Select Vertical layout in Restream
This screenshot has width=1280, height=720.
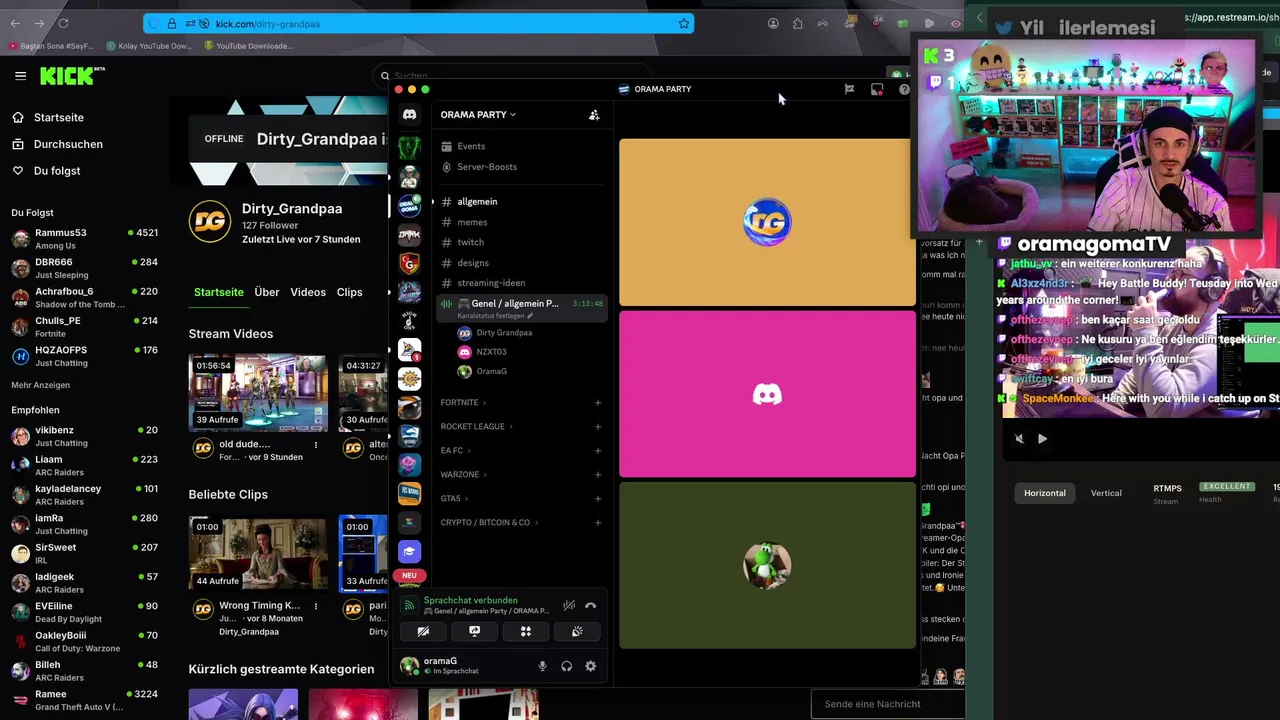coord(1106,493)
